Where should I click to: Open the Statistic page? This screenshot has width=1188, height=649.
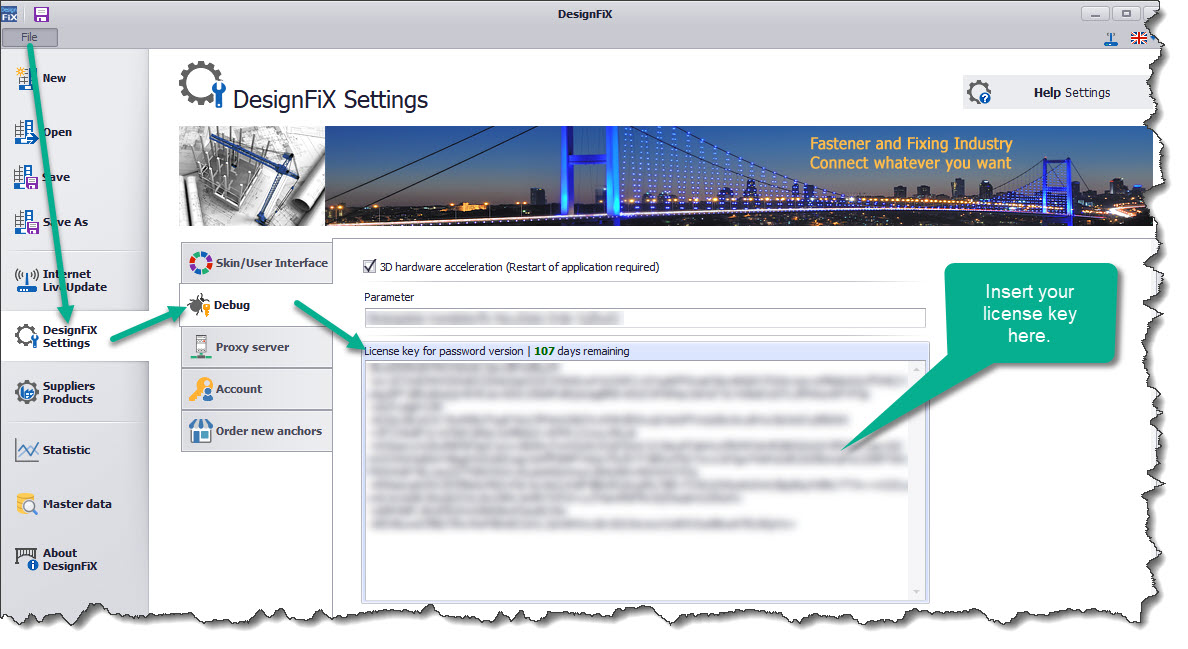pyautogui.click(x=67, y=450)
